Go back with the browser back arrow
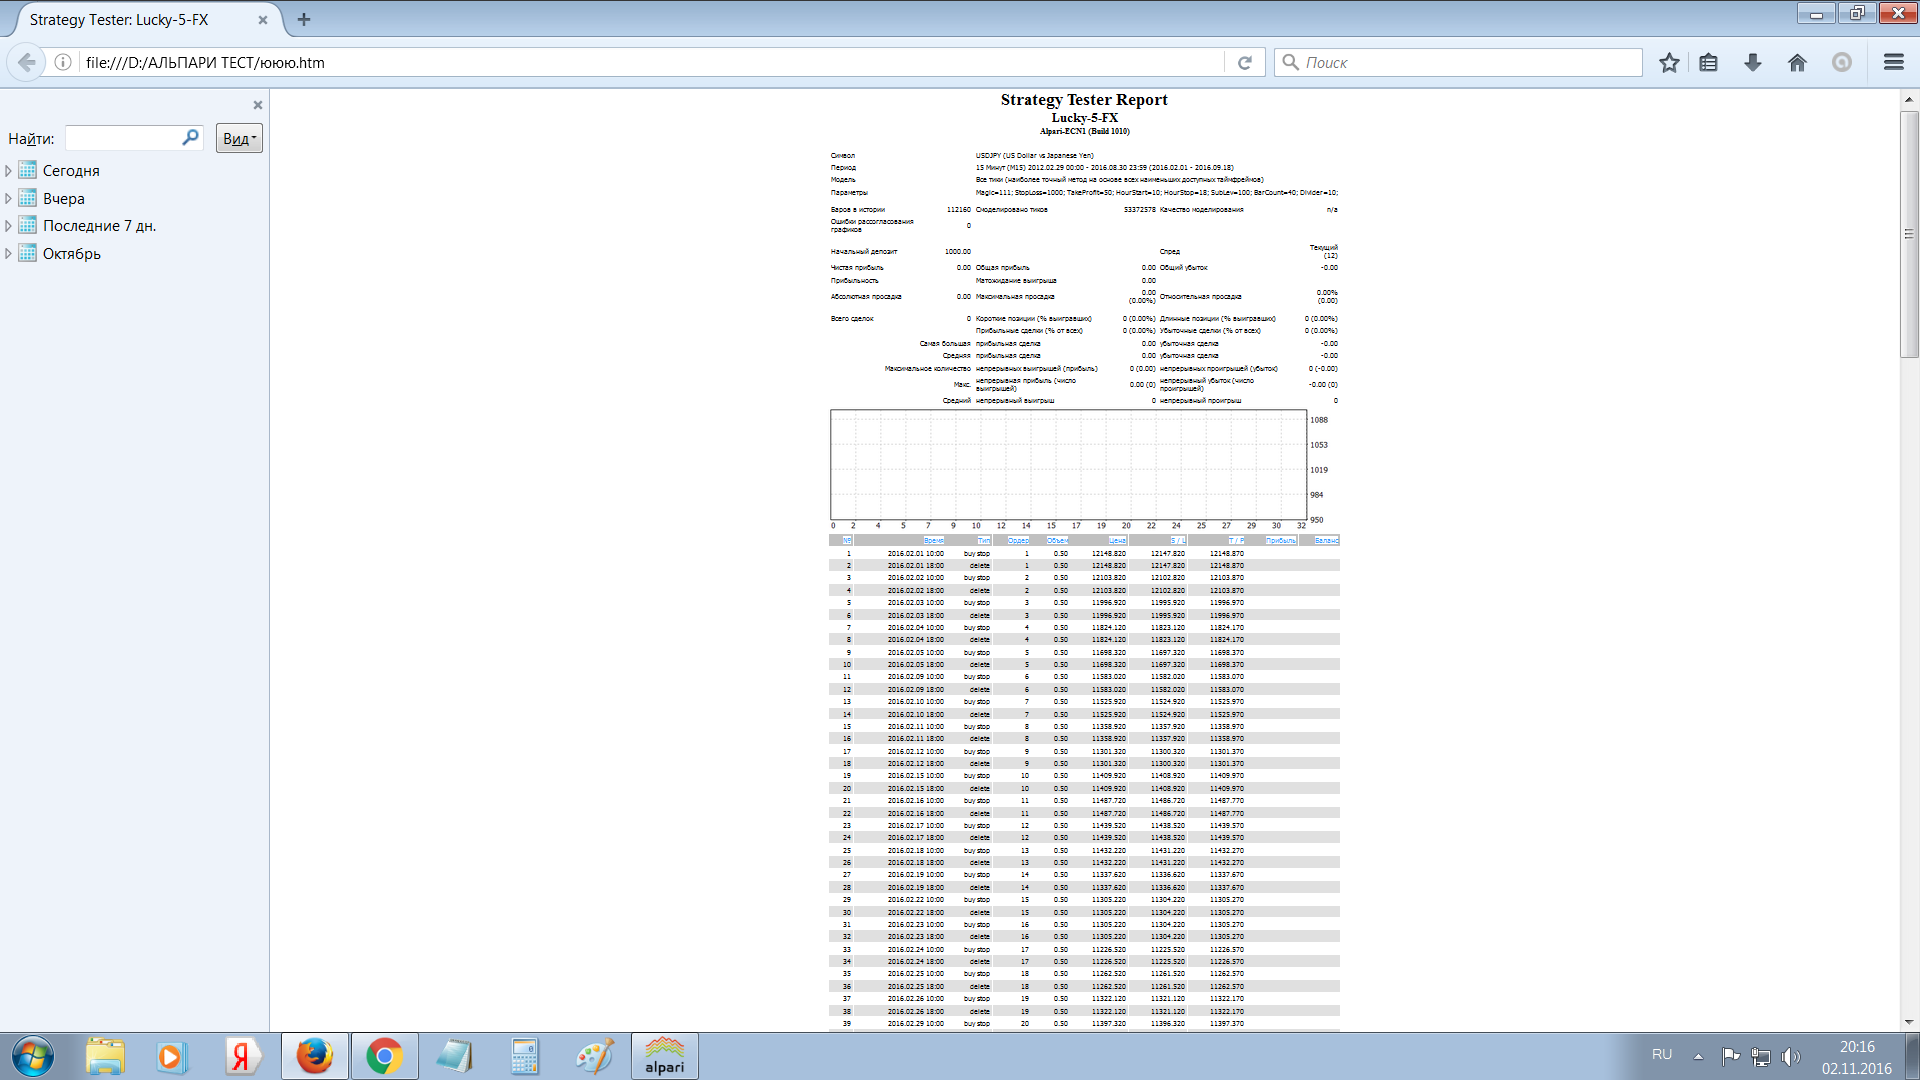 [x=27, y=62]
